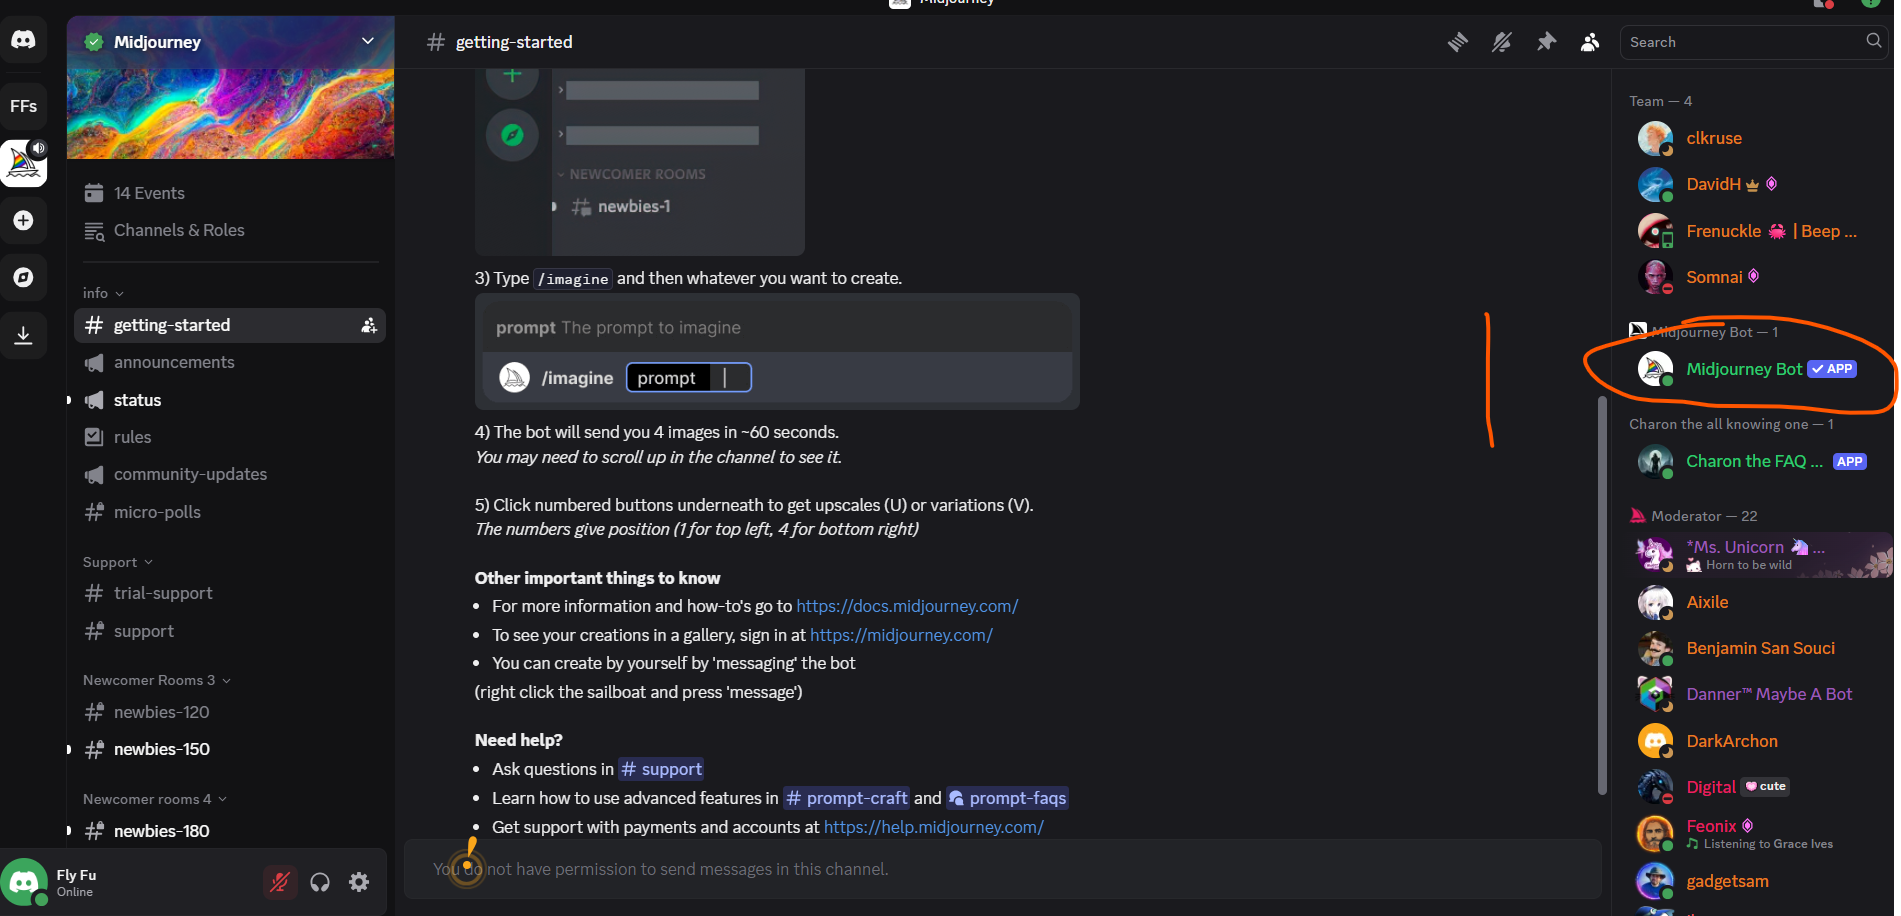This screenshot has height=916, width=1901.
Task: Toggle channel notification settings bell
Action: pos(1501,42)
